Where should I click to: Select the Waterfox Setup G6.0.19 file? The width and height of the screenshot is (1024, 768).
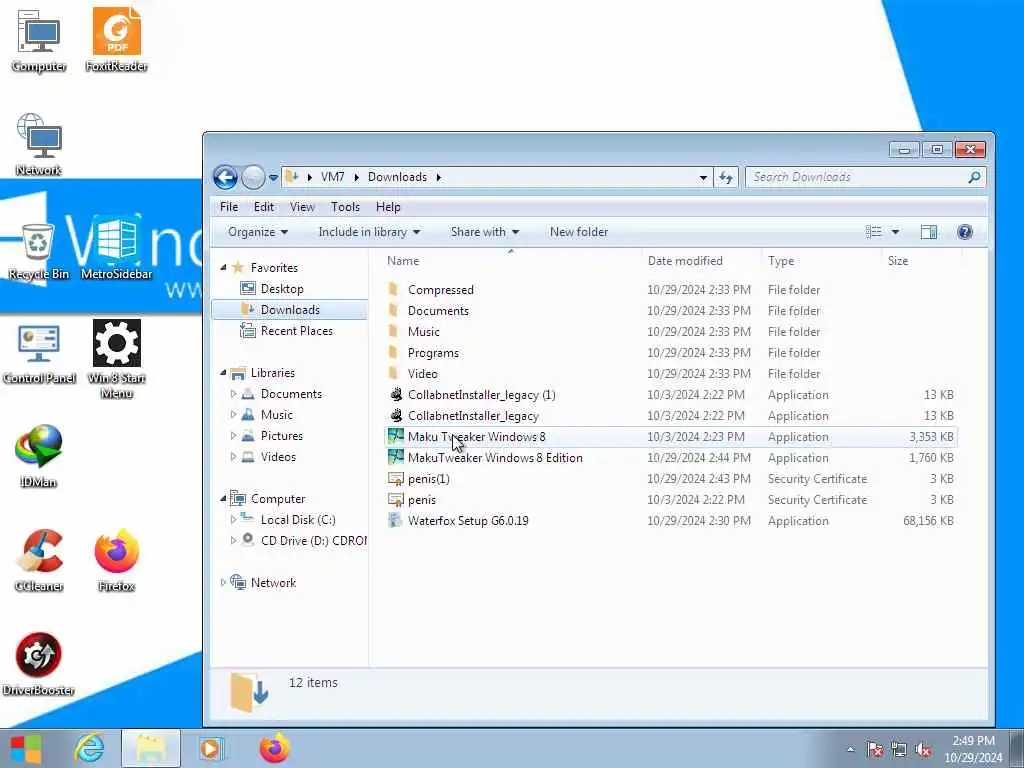point(671,520)
